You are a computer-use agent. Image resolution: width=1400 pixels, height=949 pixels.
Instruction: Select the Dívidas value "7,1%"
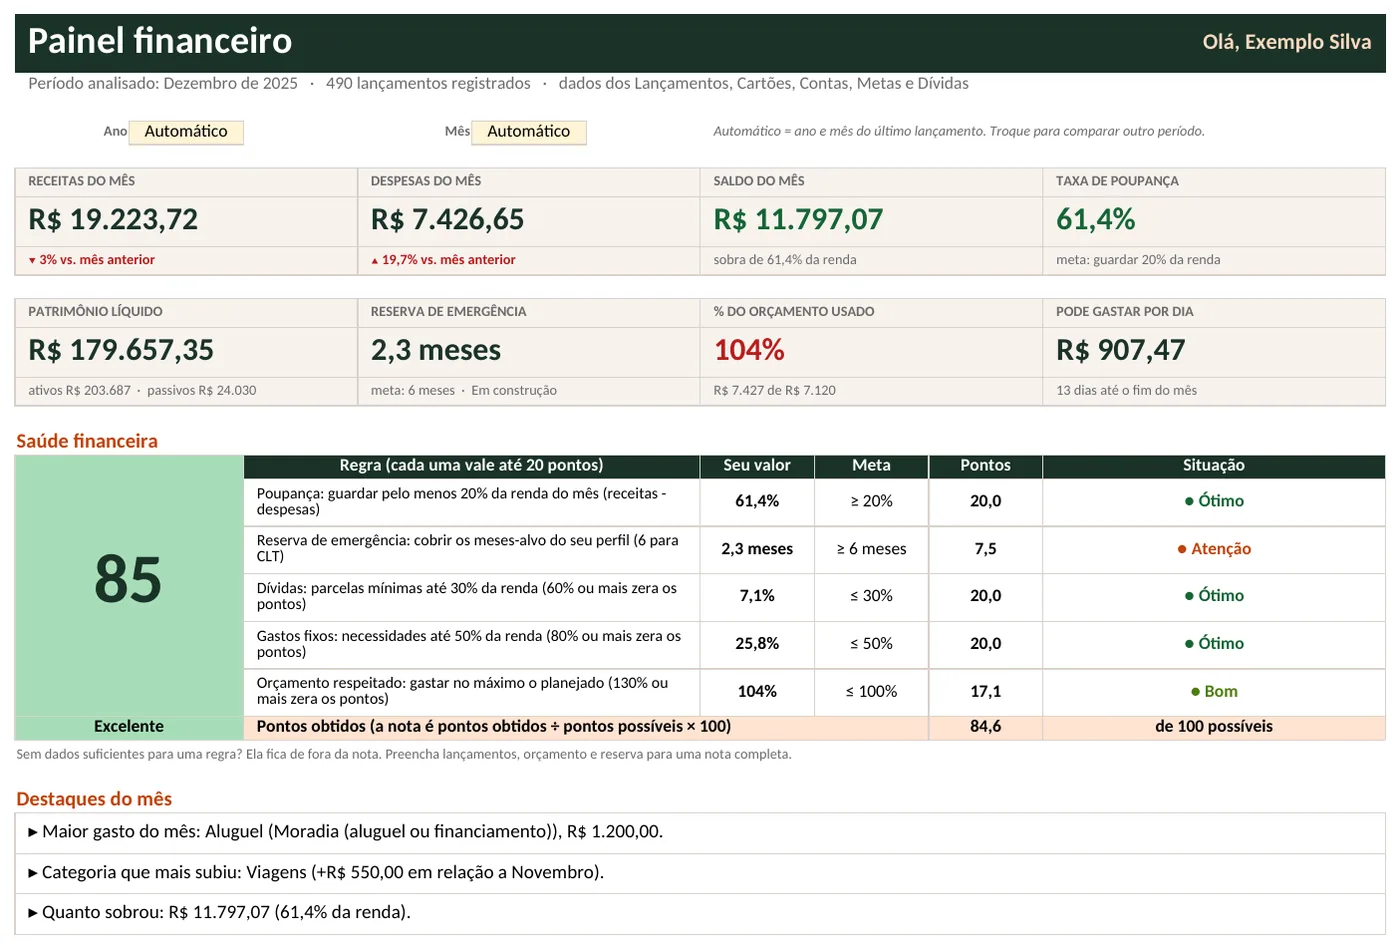(x=757, y=596)
